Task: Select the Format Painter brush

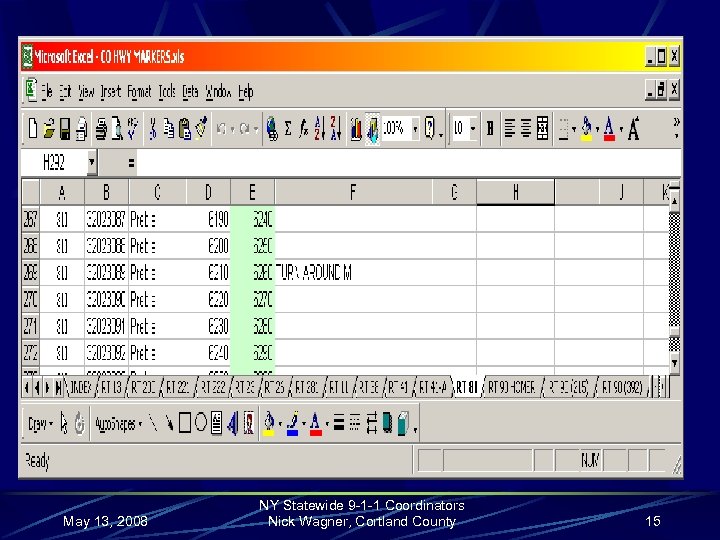Action: tap(201, 128)
